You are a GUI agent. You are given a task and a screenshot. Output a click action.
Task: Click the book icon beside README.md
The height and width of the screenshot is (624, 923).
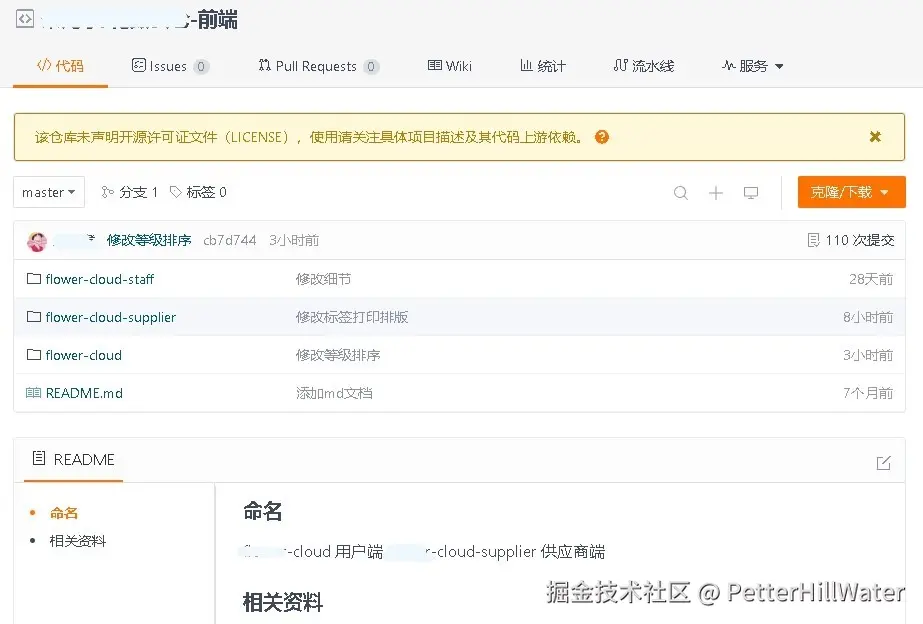click(34, 393)
